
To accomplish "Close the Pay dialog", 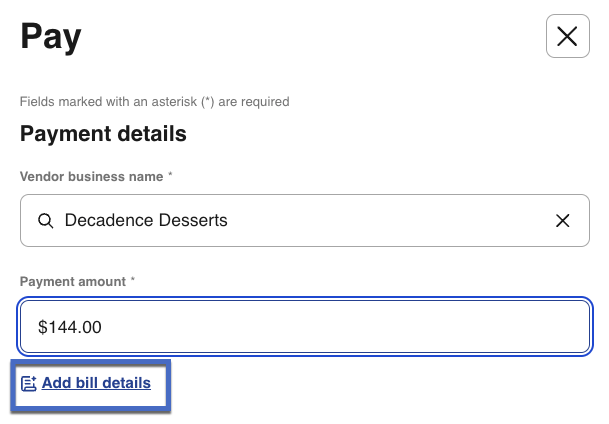I will point(567,37).
